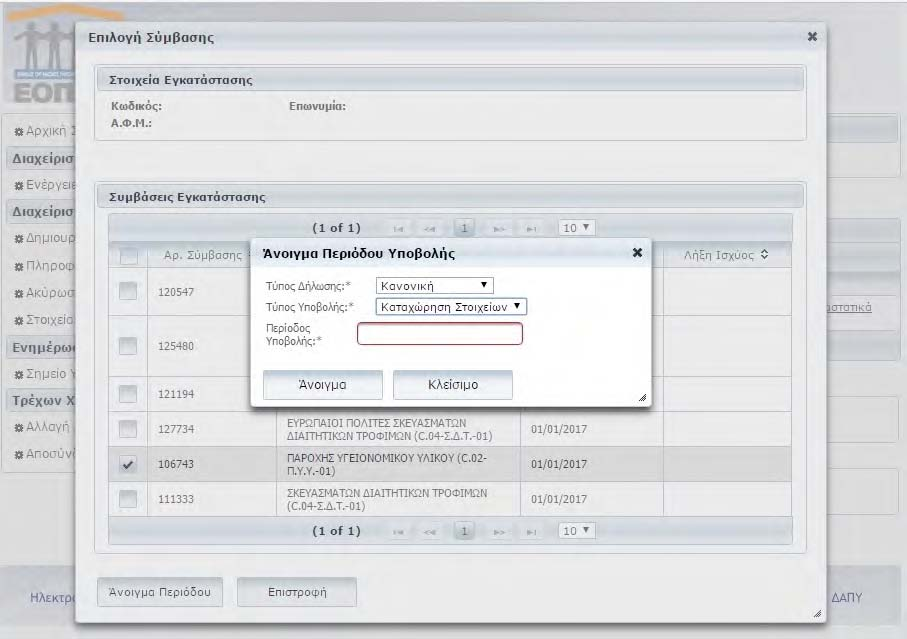Uncheck the checkbox for contract 106743
The height and width of the screenshot is (639, 907).
tap(128, 464)
